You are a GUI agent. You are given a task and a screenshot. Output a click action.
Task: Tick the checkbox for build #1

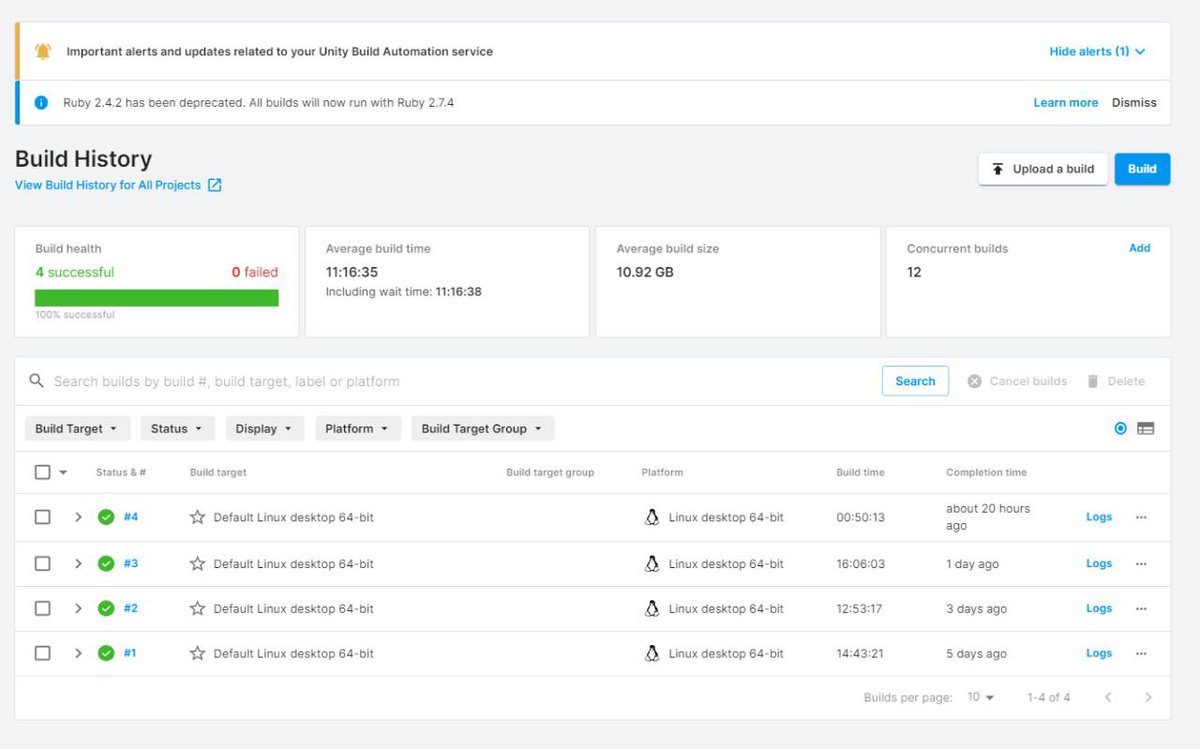pyautogui.click(x=42, y=653)
